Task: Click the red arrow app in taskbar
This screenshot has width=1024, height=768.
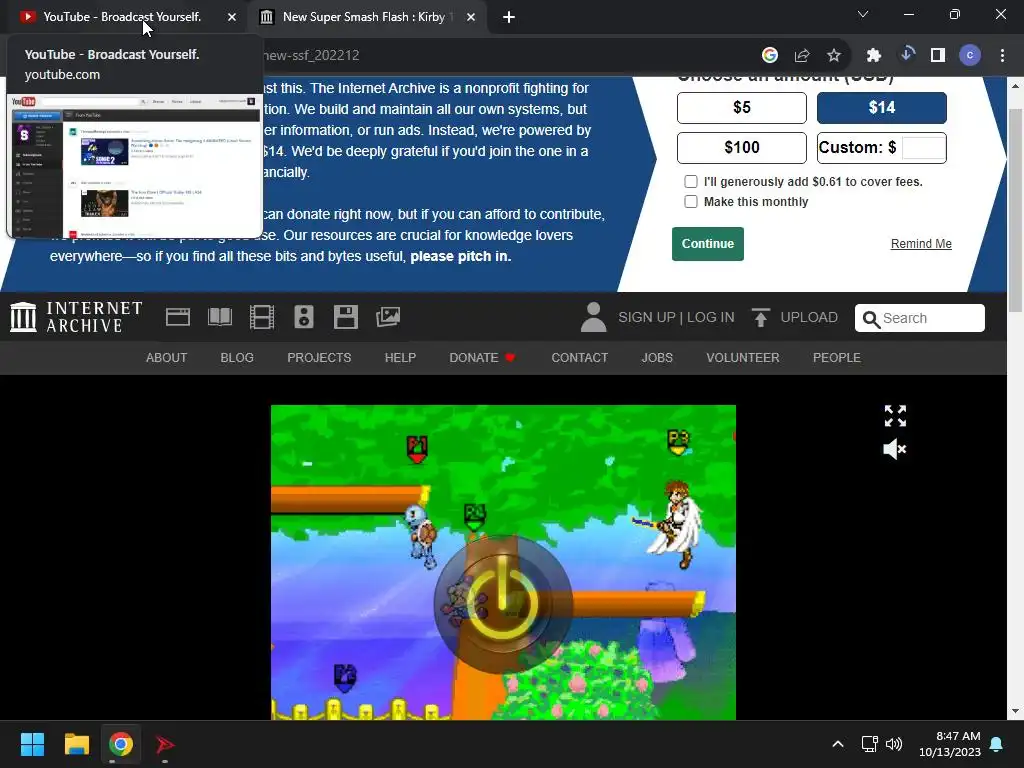Action: 165,744
